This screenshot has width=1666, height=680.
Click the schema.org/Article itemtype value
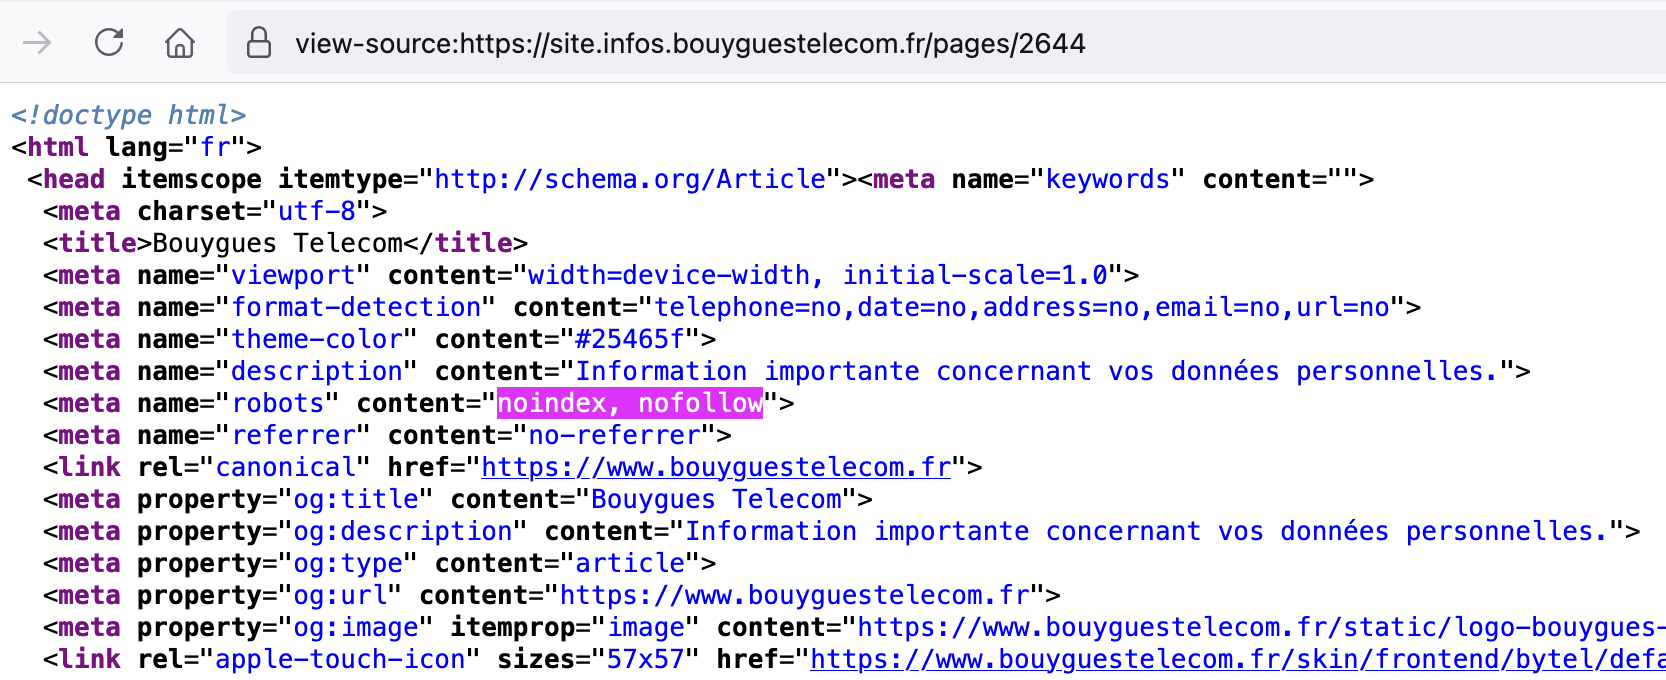pos(630,179)
